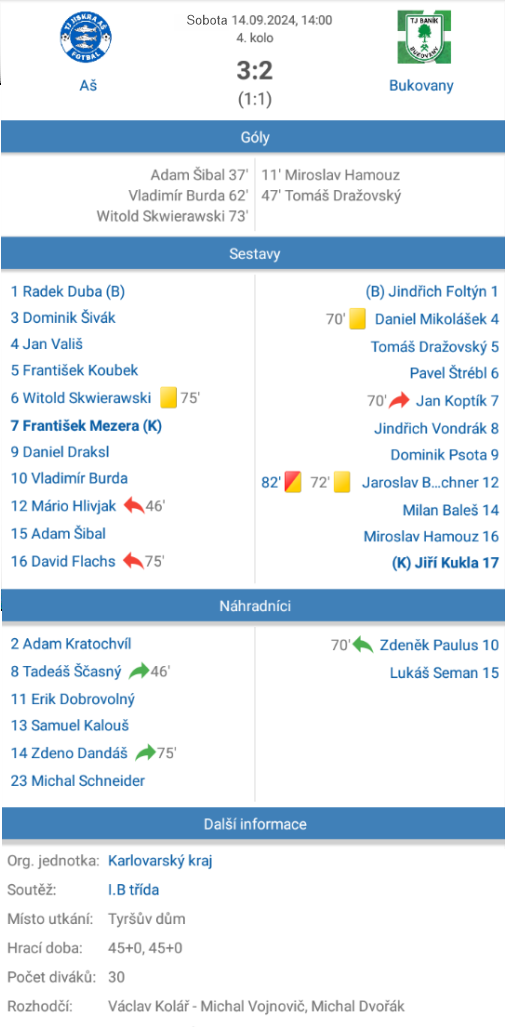Click green substitution arrow next to Tadeáš Ščasný

139,671
